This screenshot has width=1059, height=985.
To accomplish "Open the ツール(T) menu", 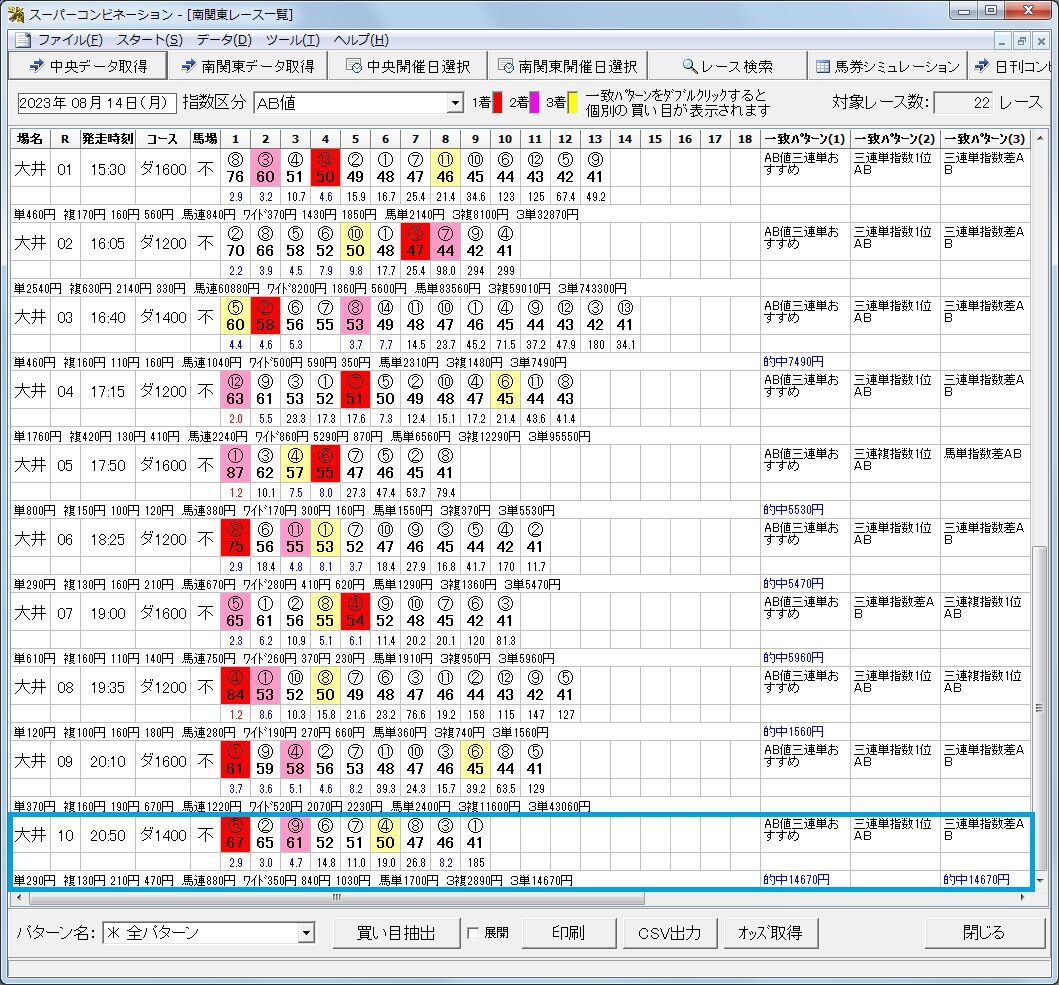I will tap(292, 40).
